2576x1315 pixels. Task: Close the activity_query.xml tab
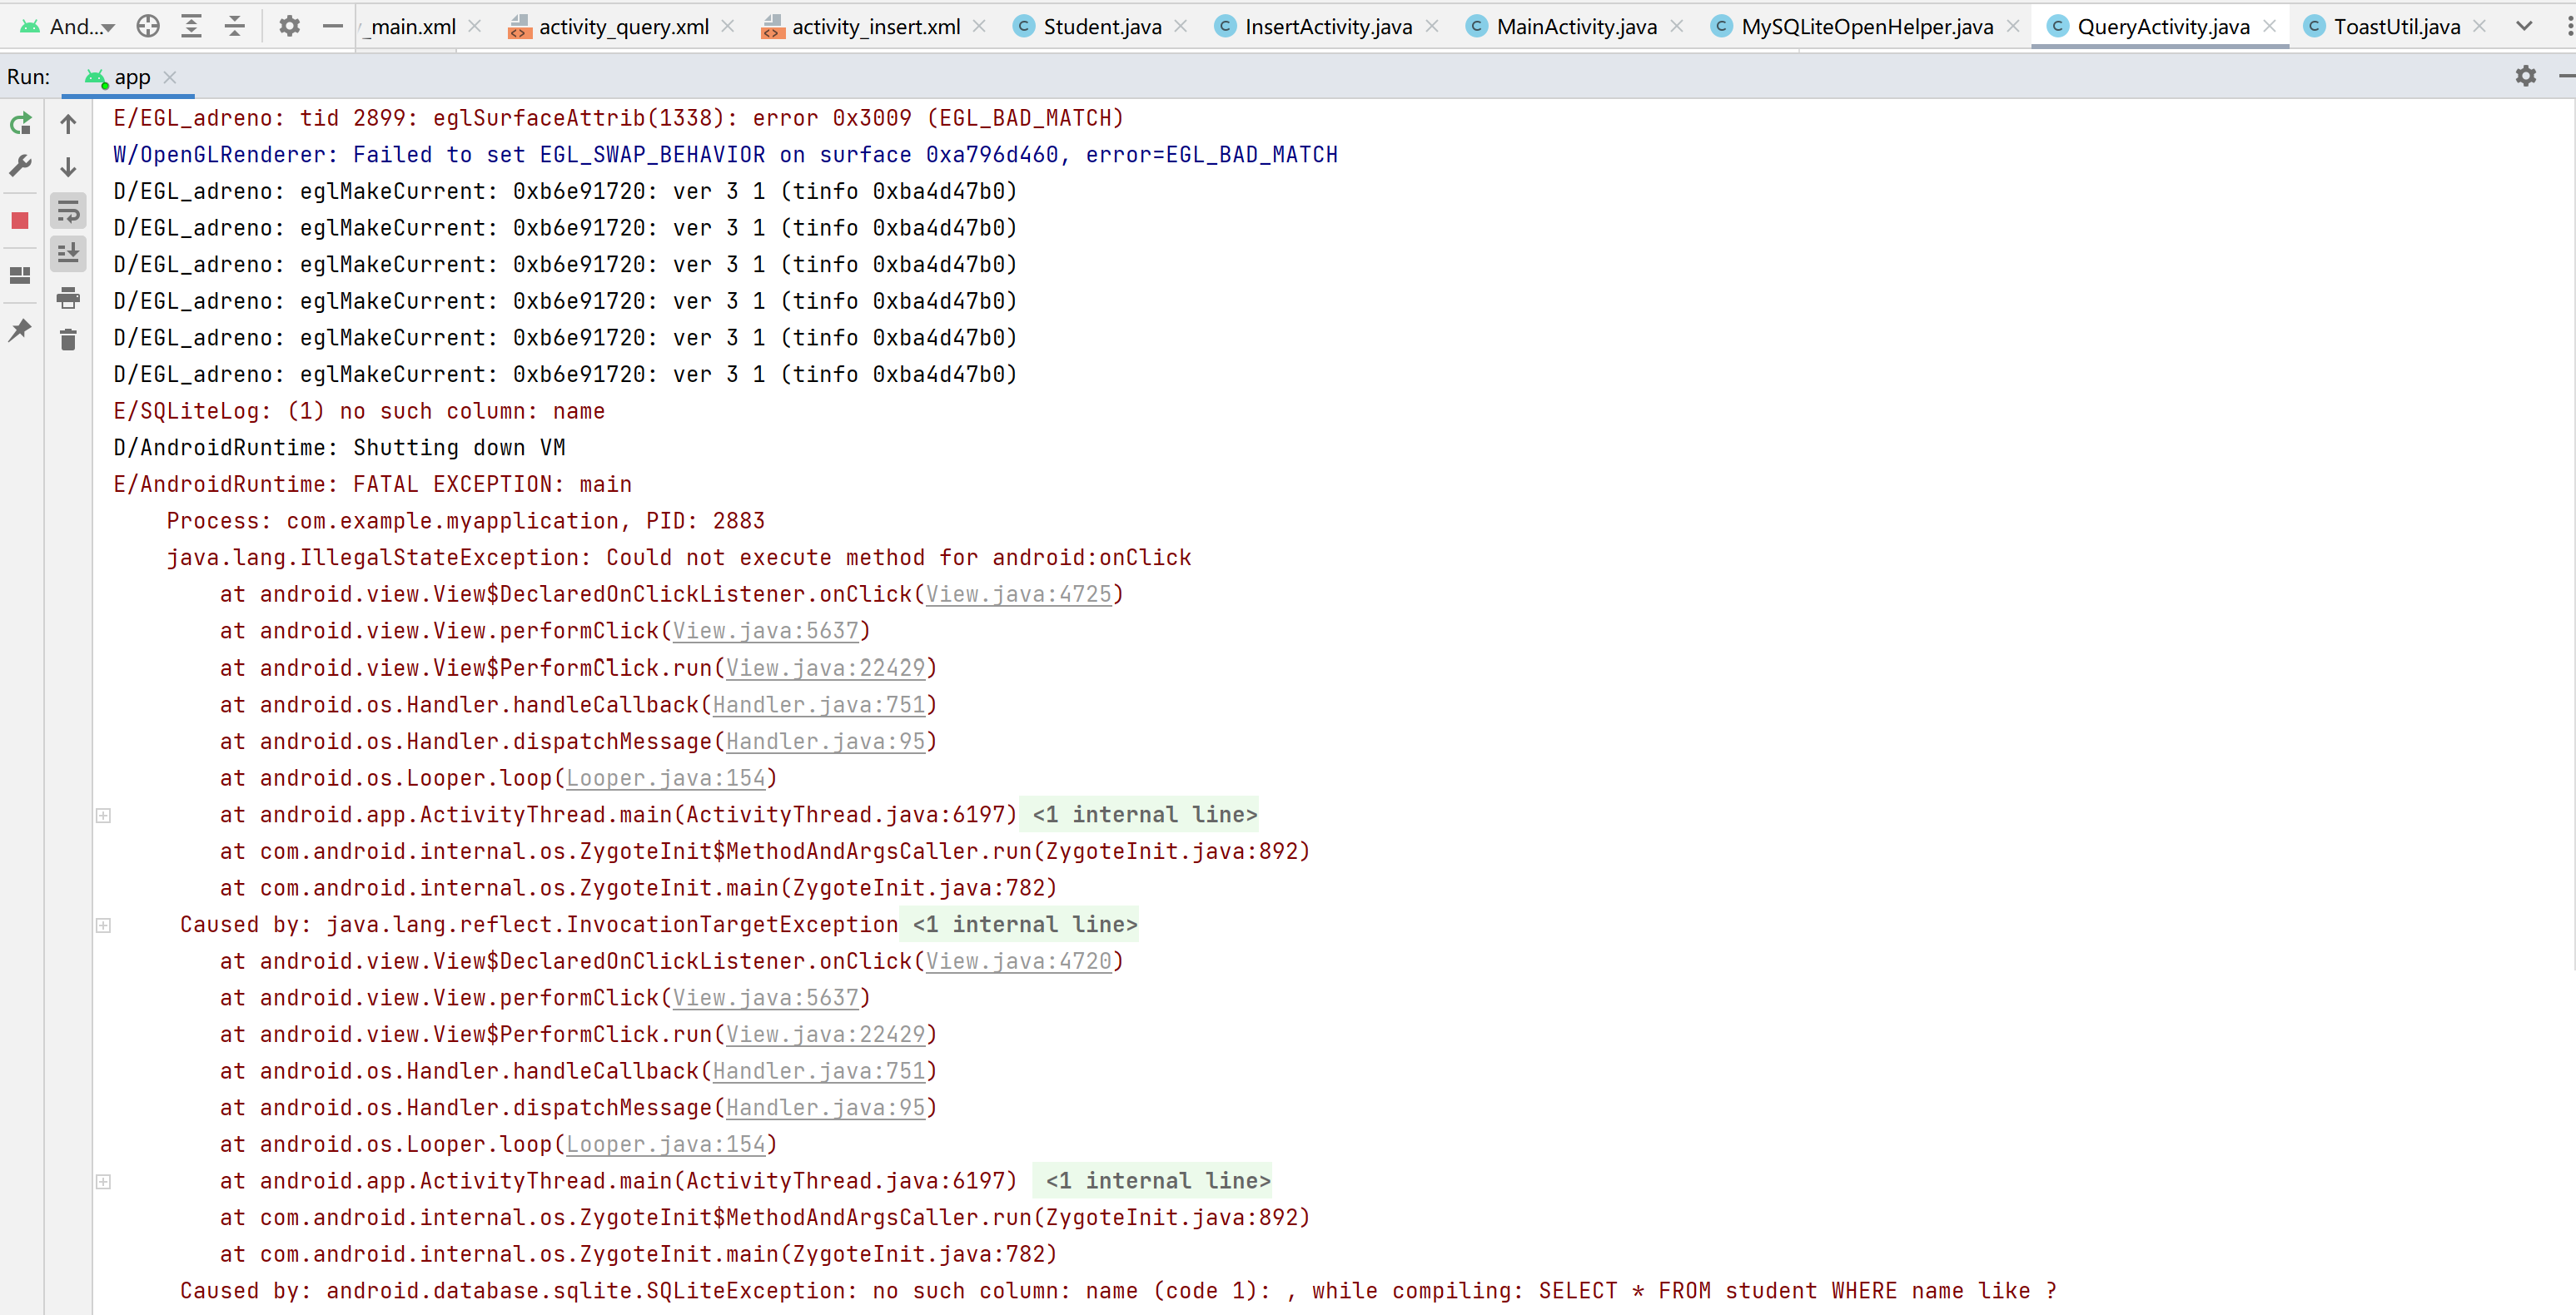coord(728,27)
